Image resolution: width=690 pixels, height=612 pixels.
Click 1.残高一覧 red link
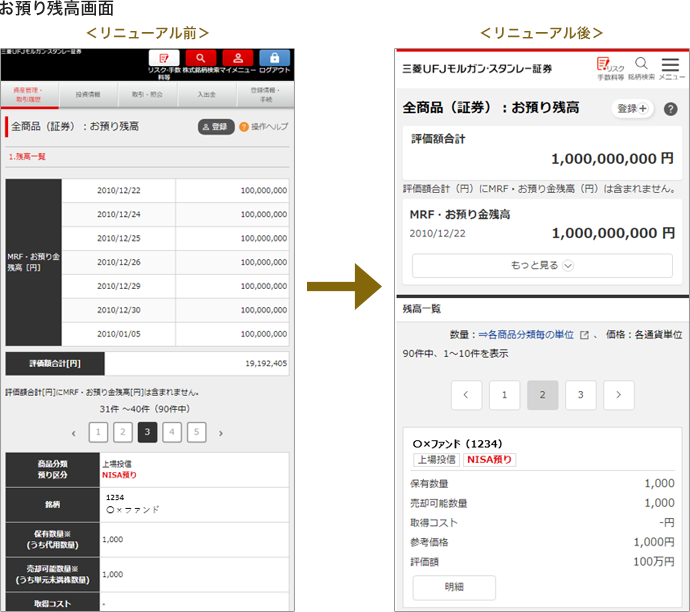27,157
